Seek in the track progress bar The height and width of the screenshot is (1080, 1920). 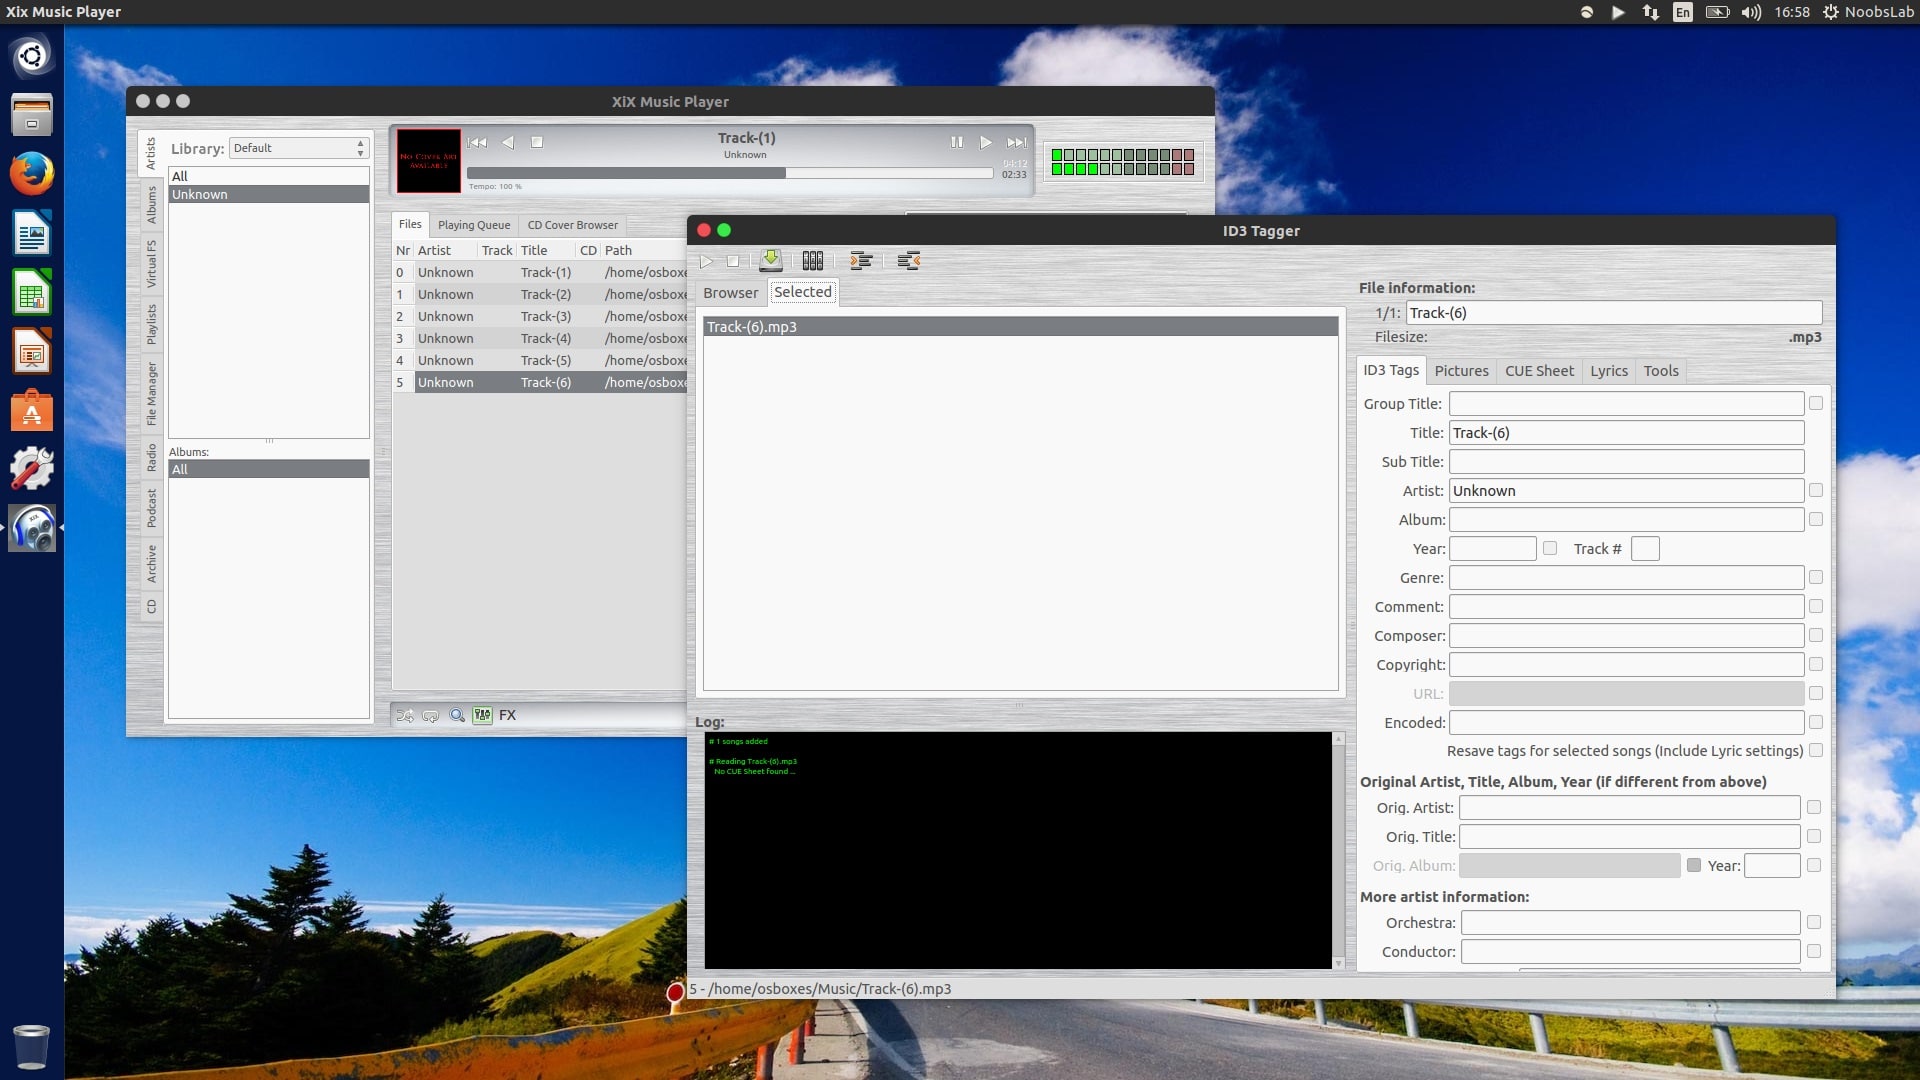coord(730,173)
